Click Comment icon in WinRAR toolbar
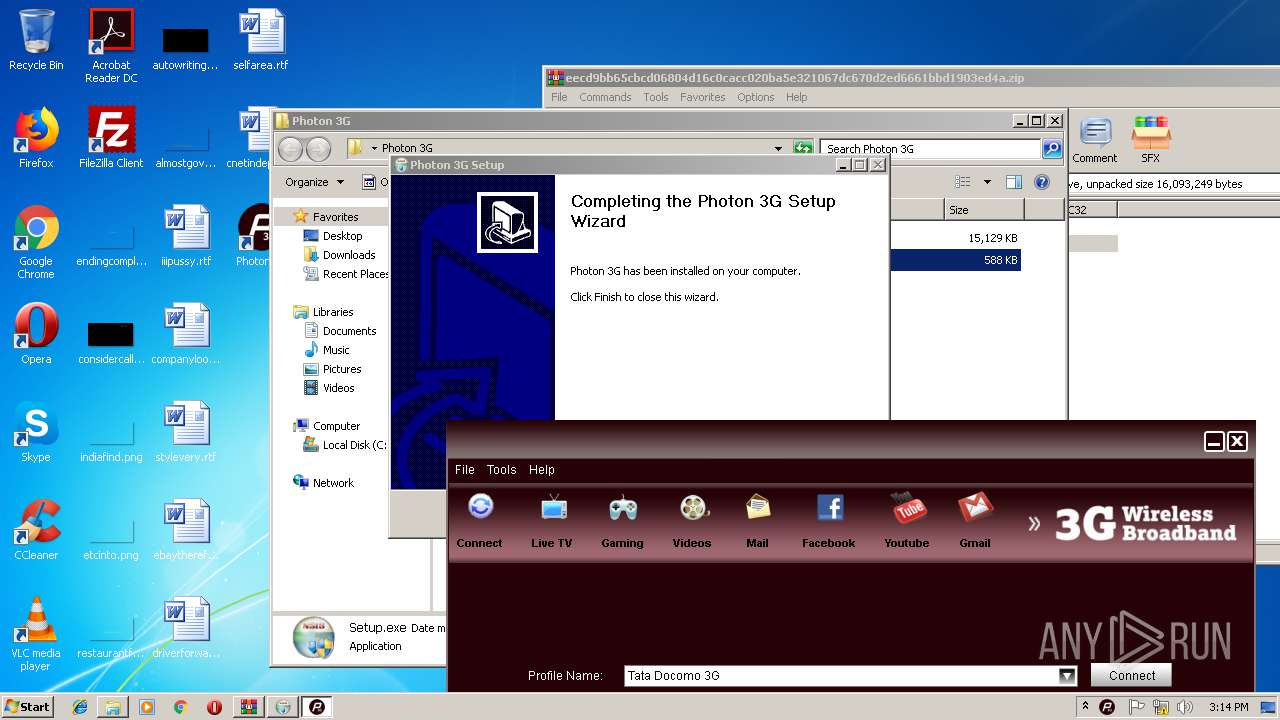This screenshot has width=1280, height=720. click(1095, 141)
